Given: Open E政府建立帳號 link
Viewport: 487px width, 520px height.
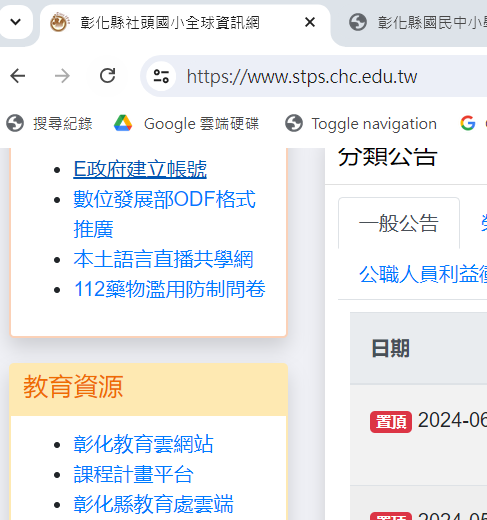Looking at the screenshot, I should tap(140, 169).
